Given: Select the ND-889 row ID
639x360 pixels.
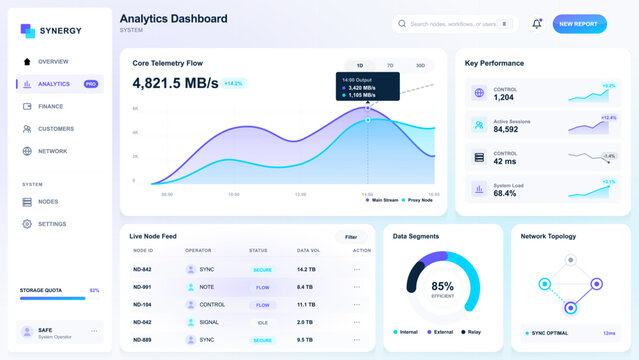Looking at the screenshot, I should point(142,340).
